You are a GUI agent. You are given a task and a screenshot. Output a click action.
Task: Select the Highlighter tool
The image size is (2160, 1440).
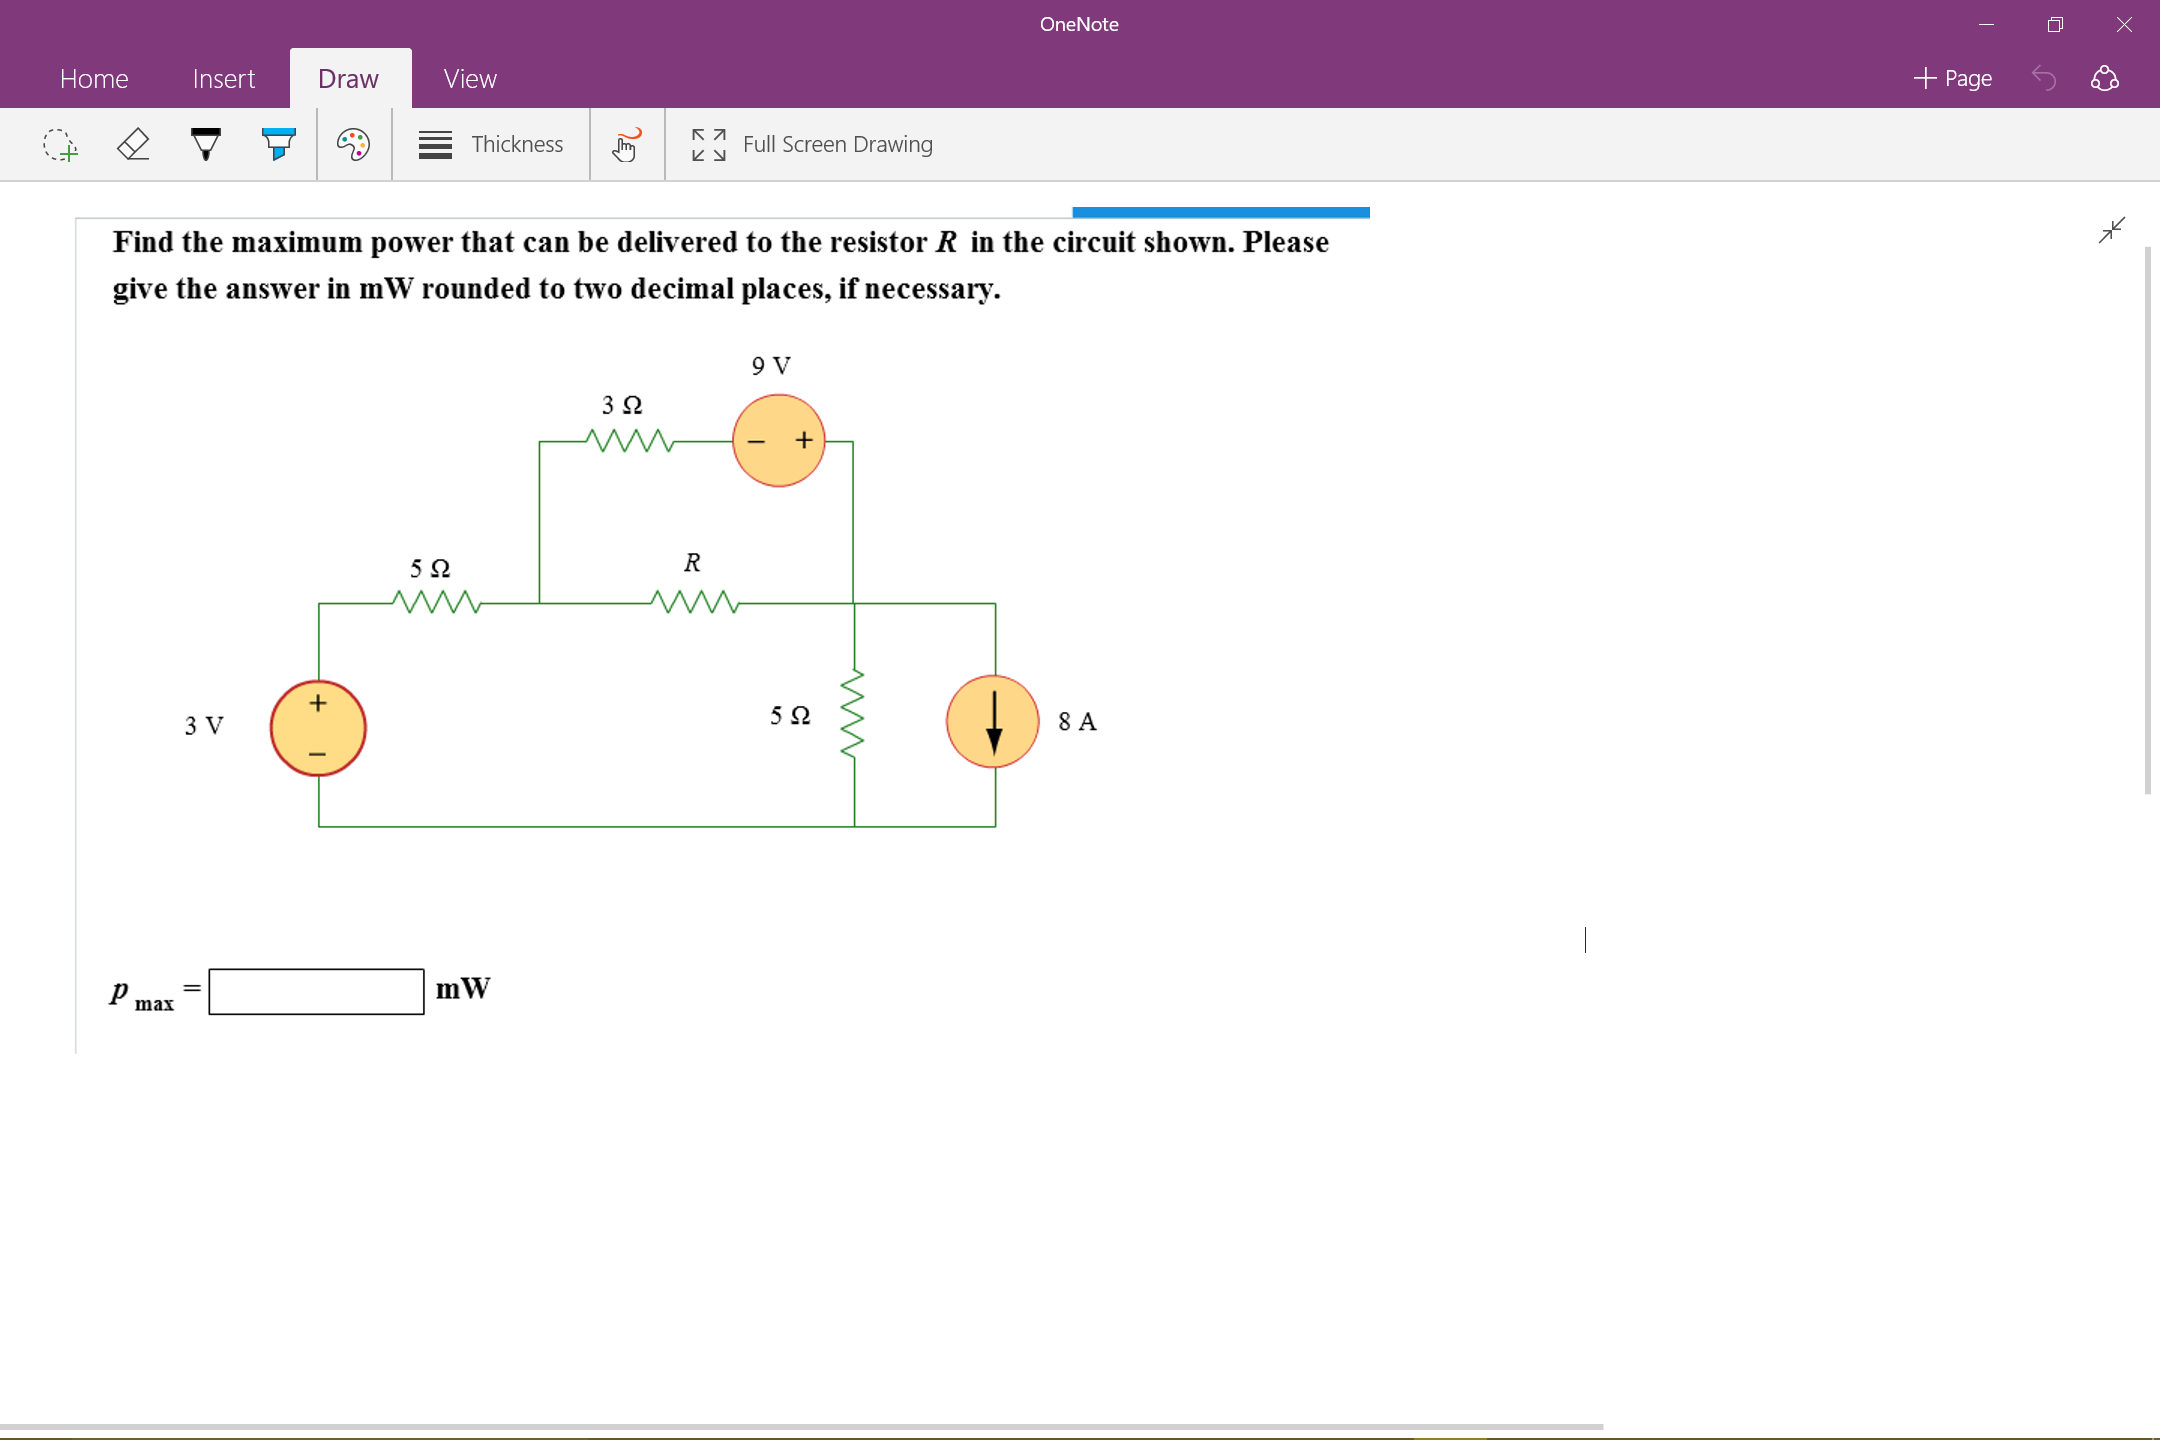pos(276,144)
